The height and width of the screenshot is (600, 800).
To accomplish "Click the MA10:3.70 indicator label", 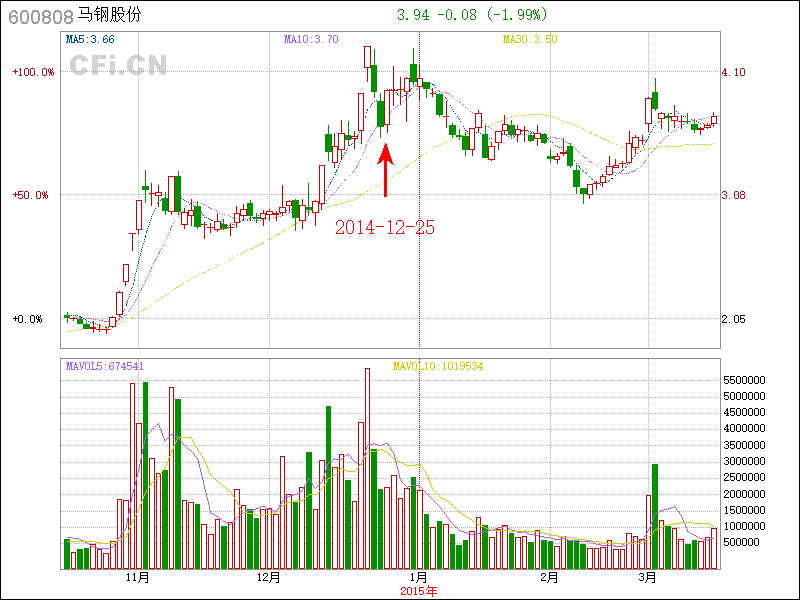I will [x=311, y=39].
